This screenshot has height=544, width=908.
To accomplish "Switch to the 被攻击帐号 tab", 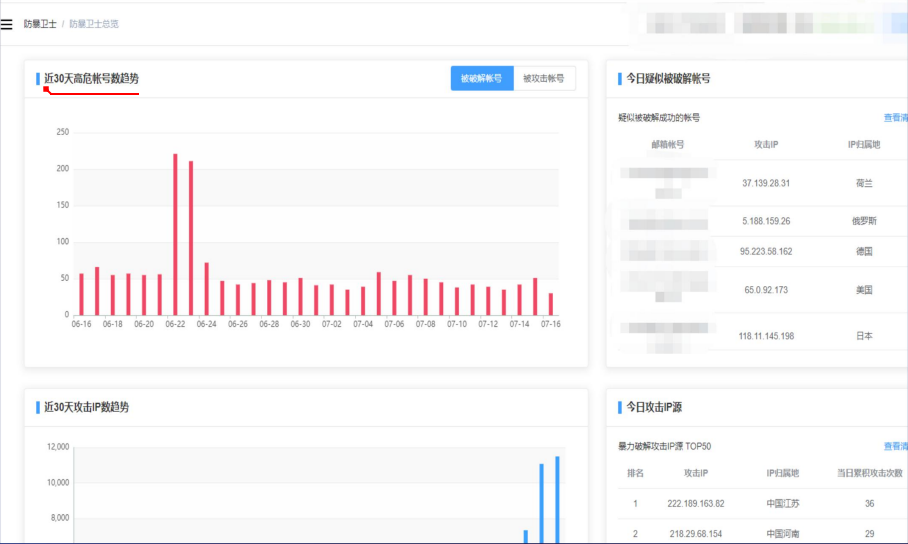I will 544,79.
